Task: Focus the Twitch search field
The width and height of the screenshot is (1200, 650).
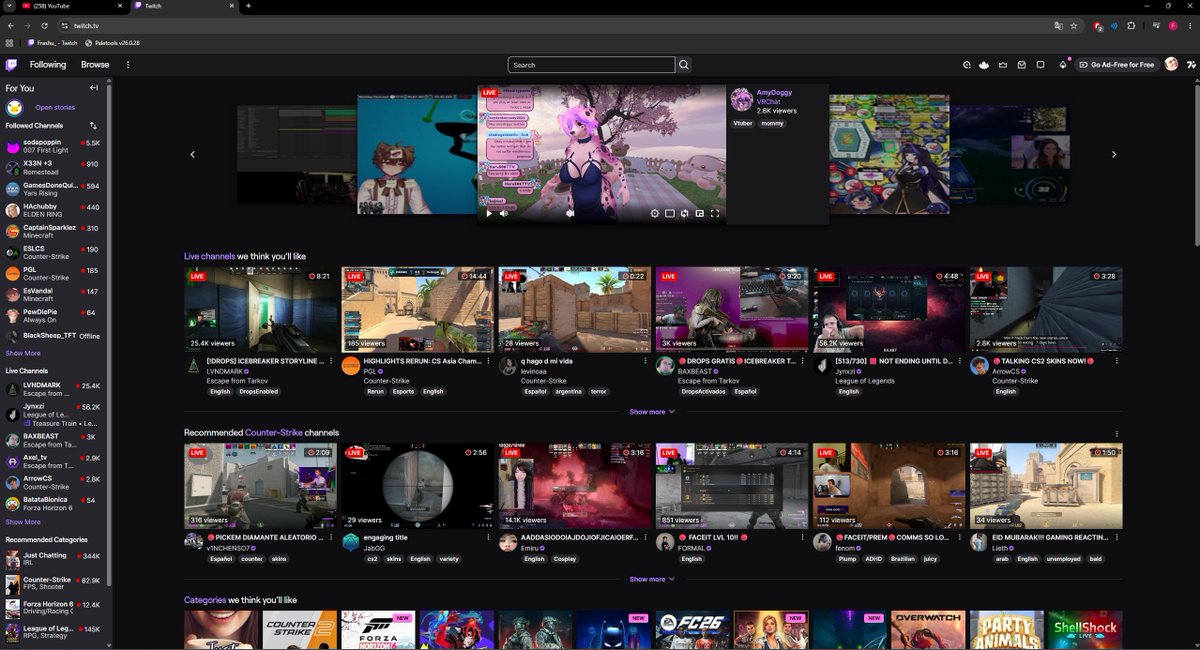Action: pyautogui.click(x=591, y=65)
